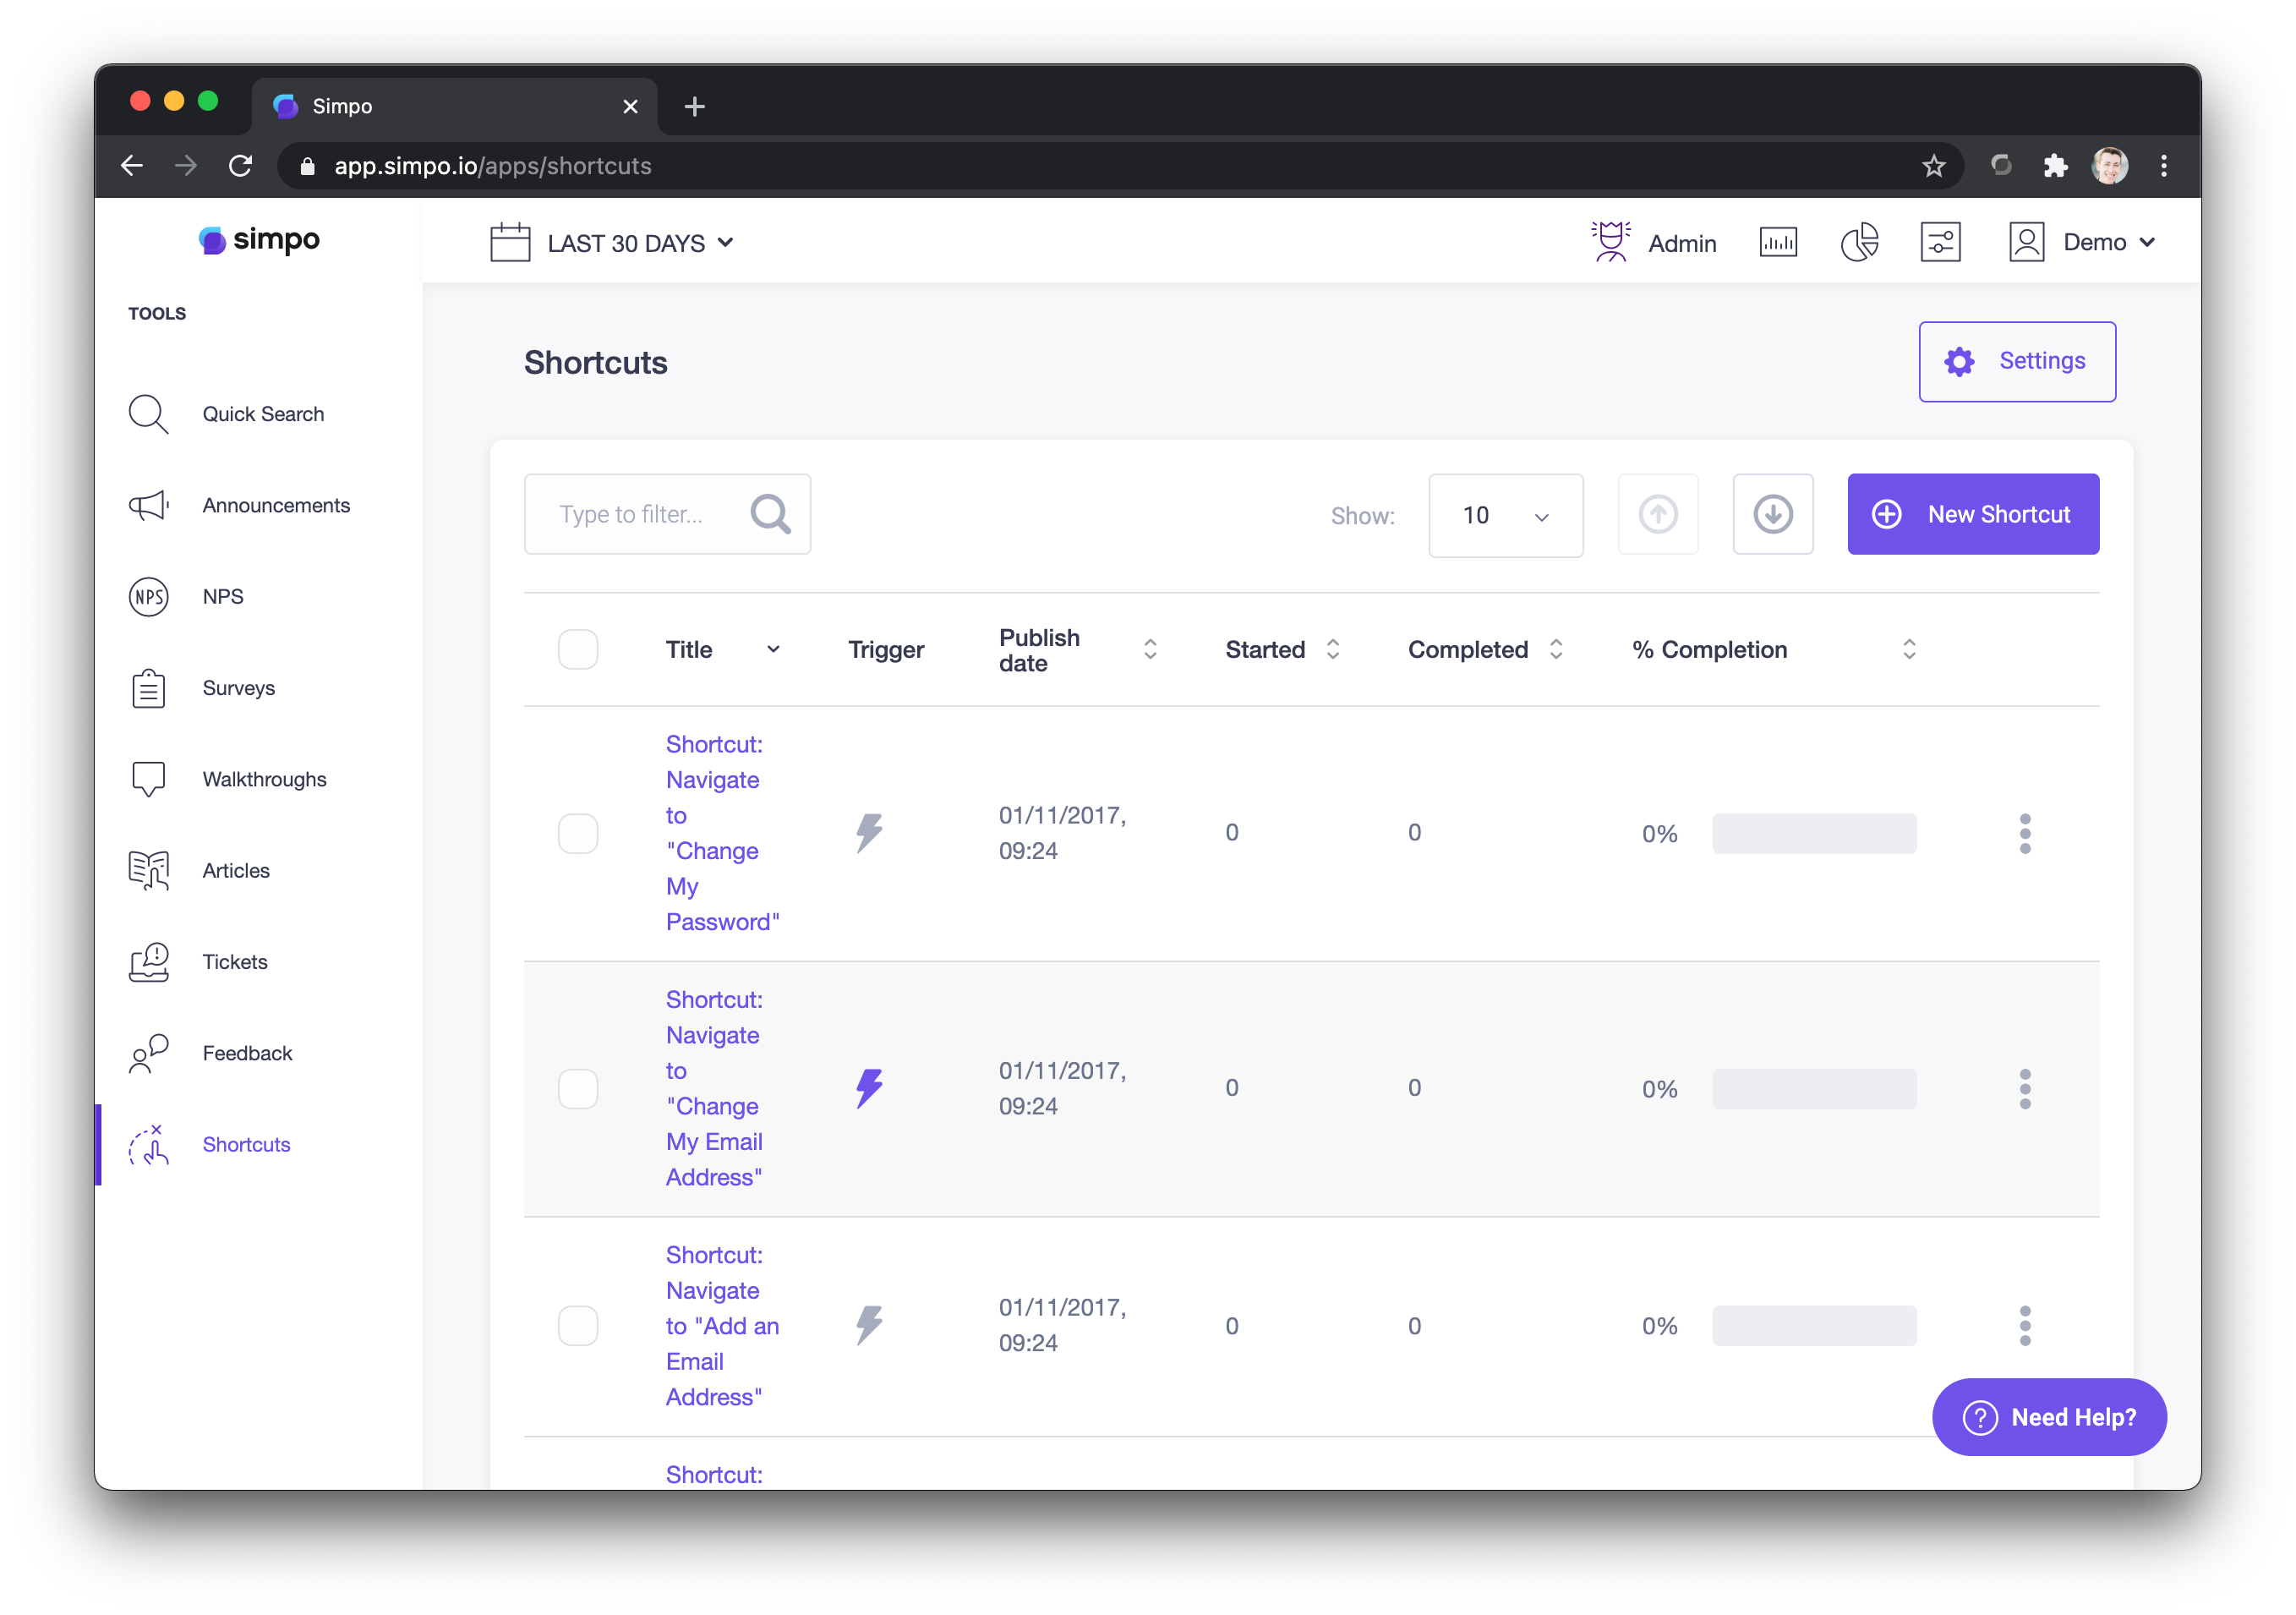Select the Simpo browser tab
The height and width of the screenshot is (1615, 2296).
coord(455,106)
